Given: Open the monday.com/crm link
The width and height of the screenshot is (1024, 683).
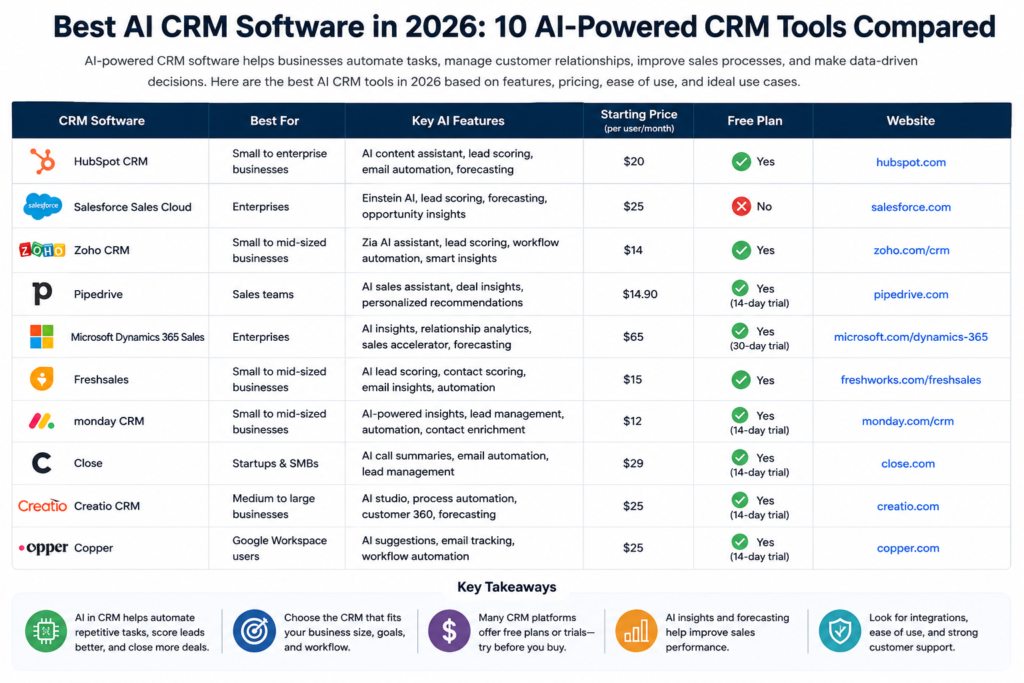Looking at the screenshot, I should (x=908, y=421).
